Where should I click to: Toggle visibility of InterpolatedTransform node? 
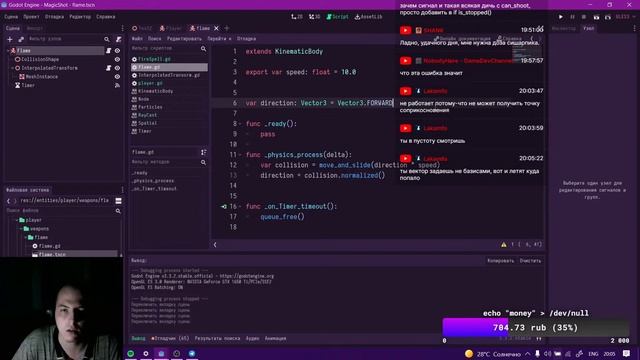point(117,68)
